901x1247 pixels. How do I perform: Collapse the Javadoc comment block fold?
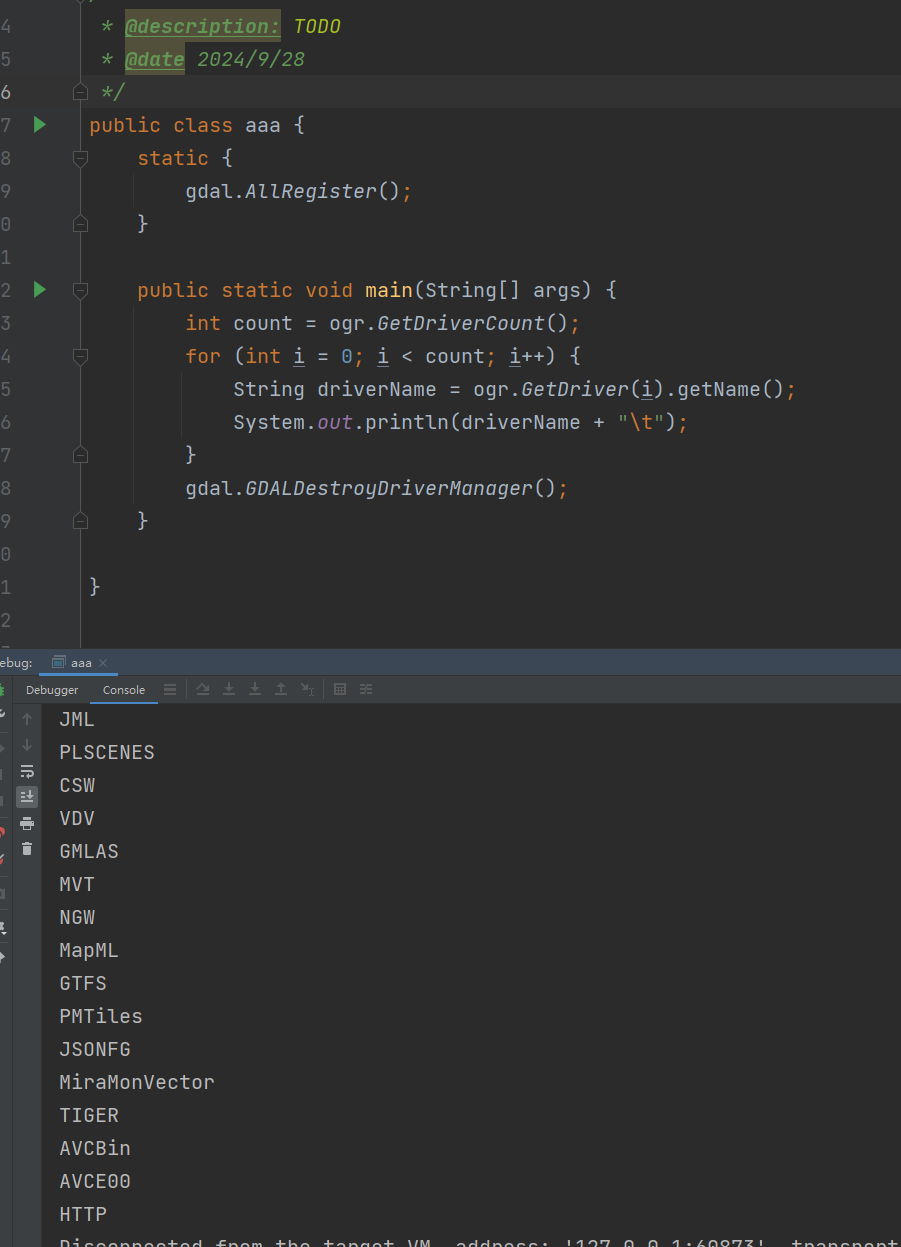80,92
